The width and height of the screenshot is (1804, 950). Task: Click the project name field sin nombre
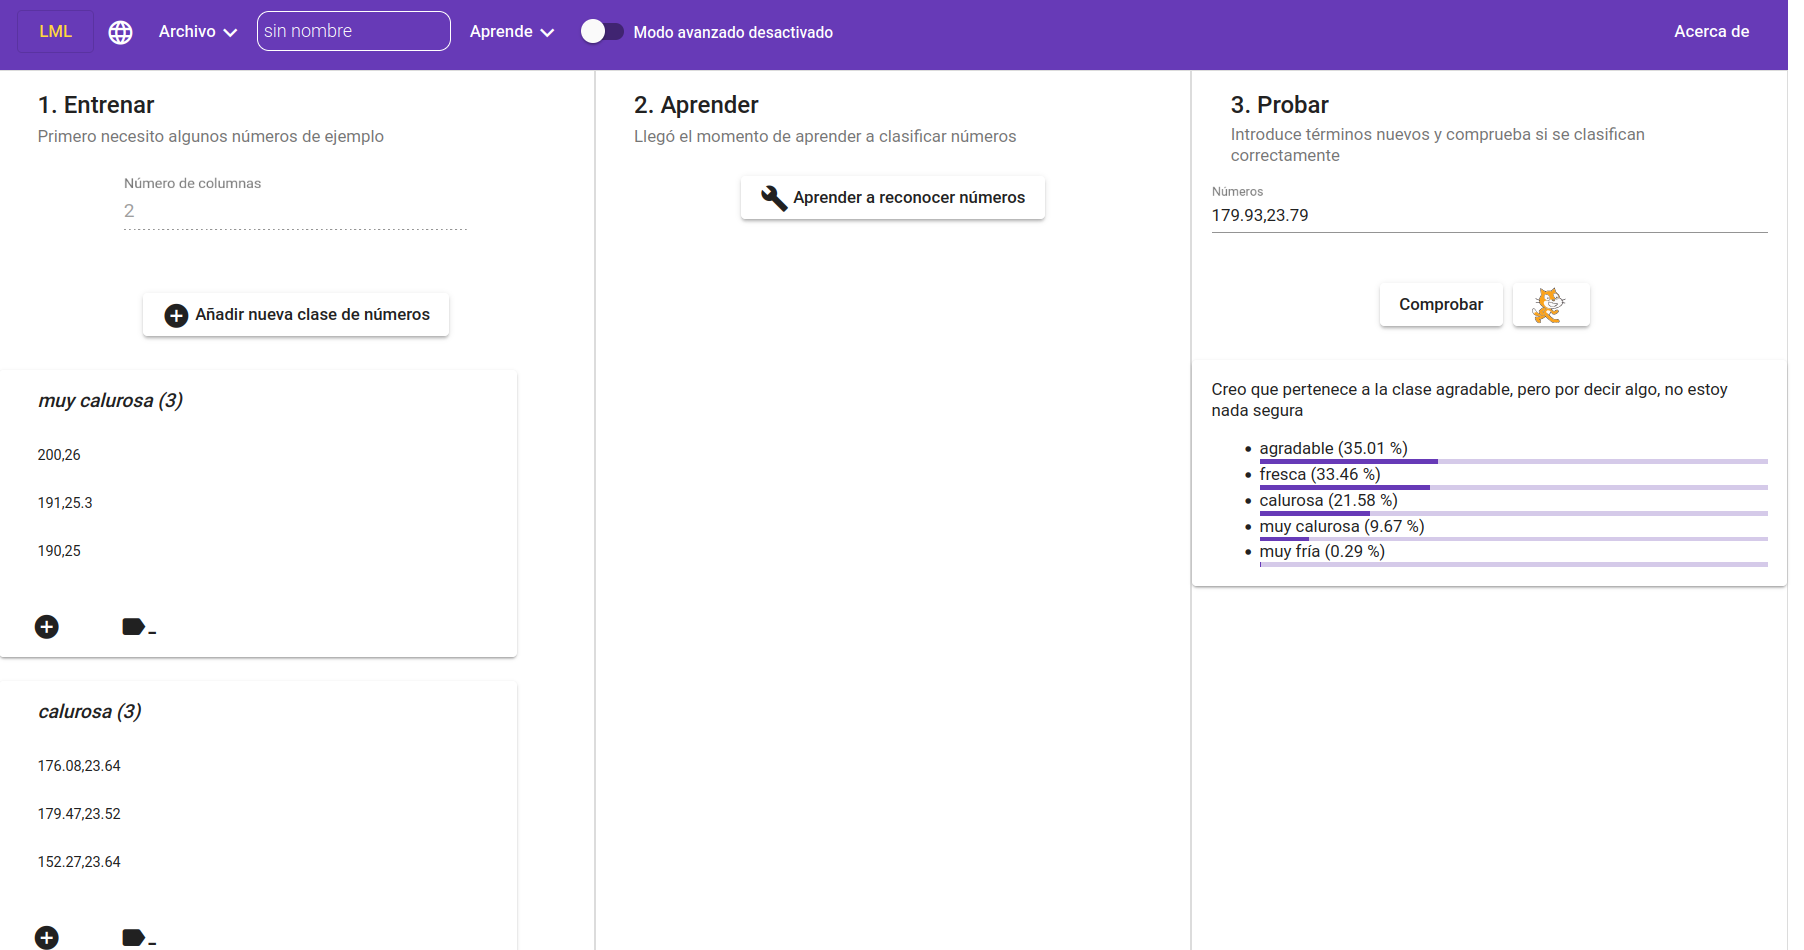click(x=353, y=32)
